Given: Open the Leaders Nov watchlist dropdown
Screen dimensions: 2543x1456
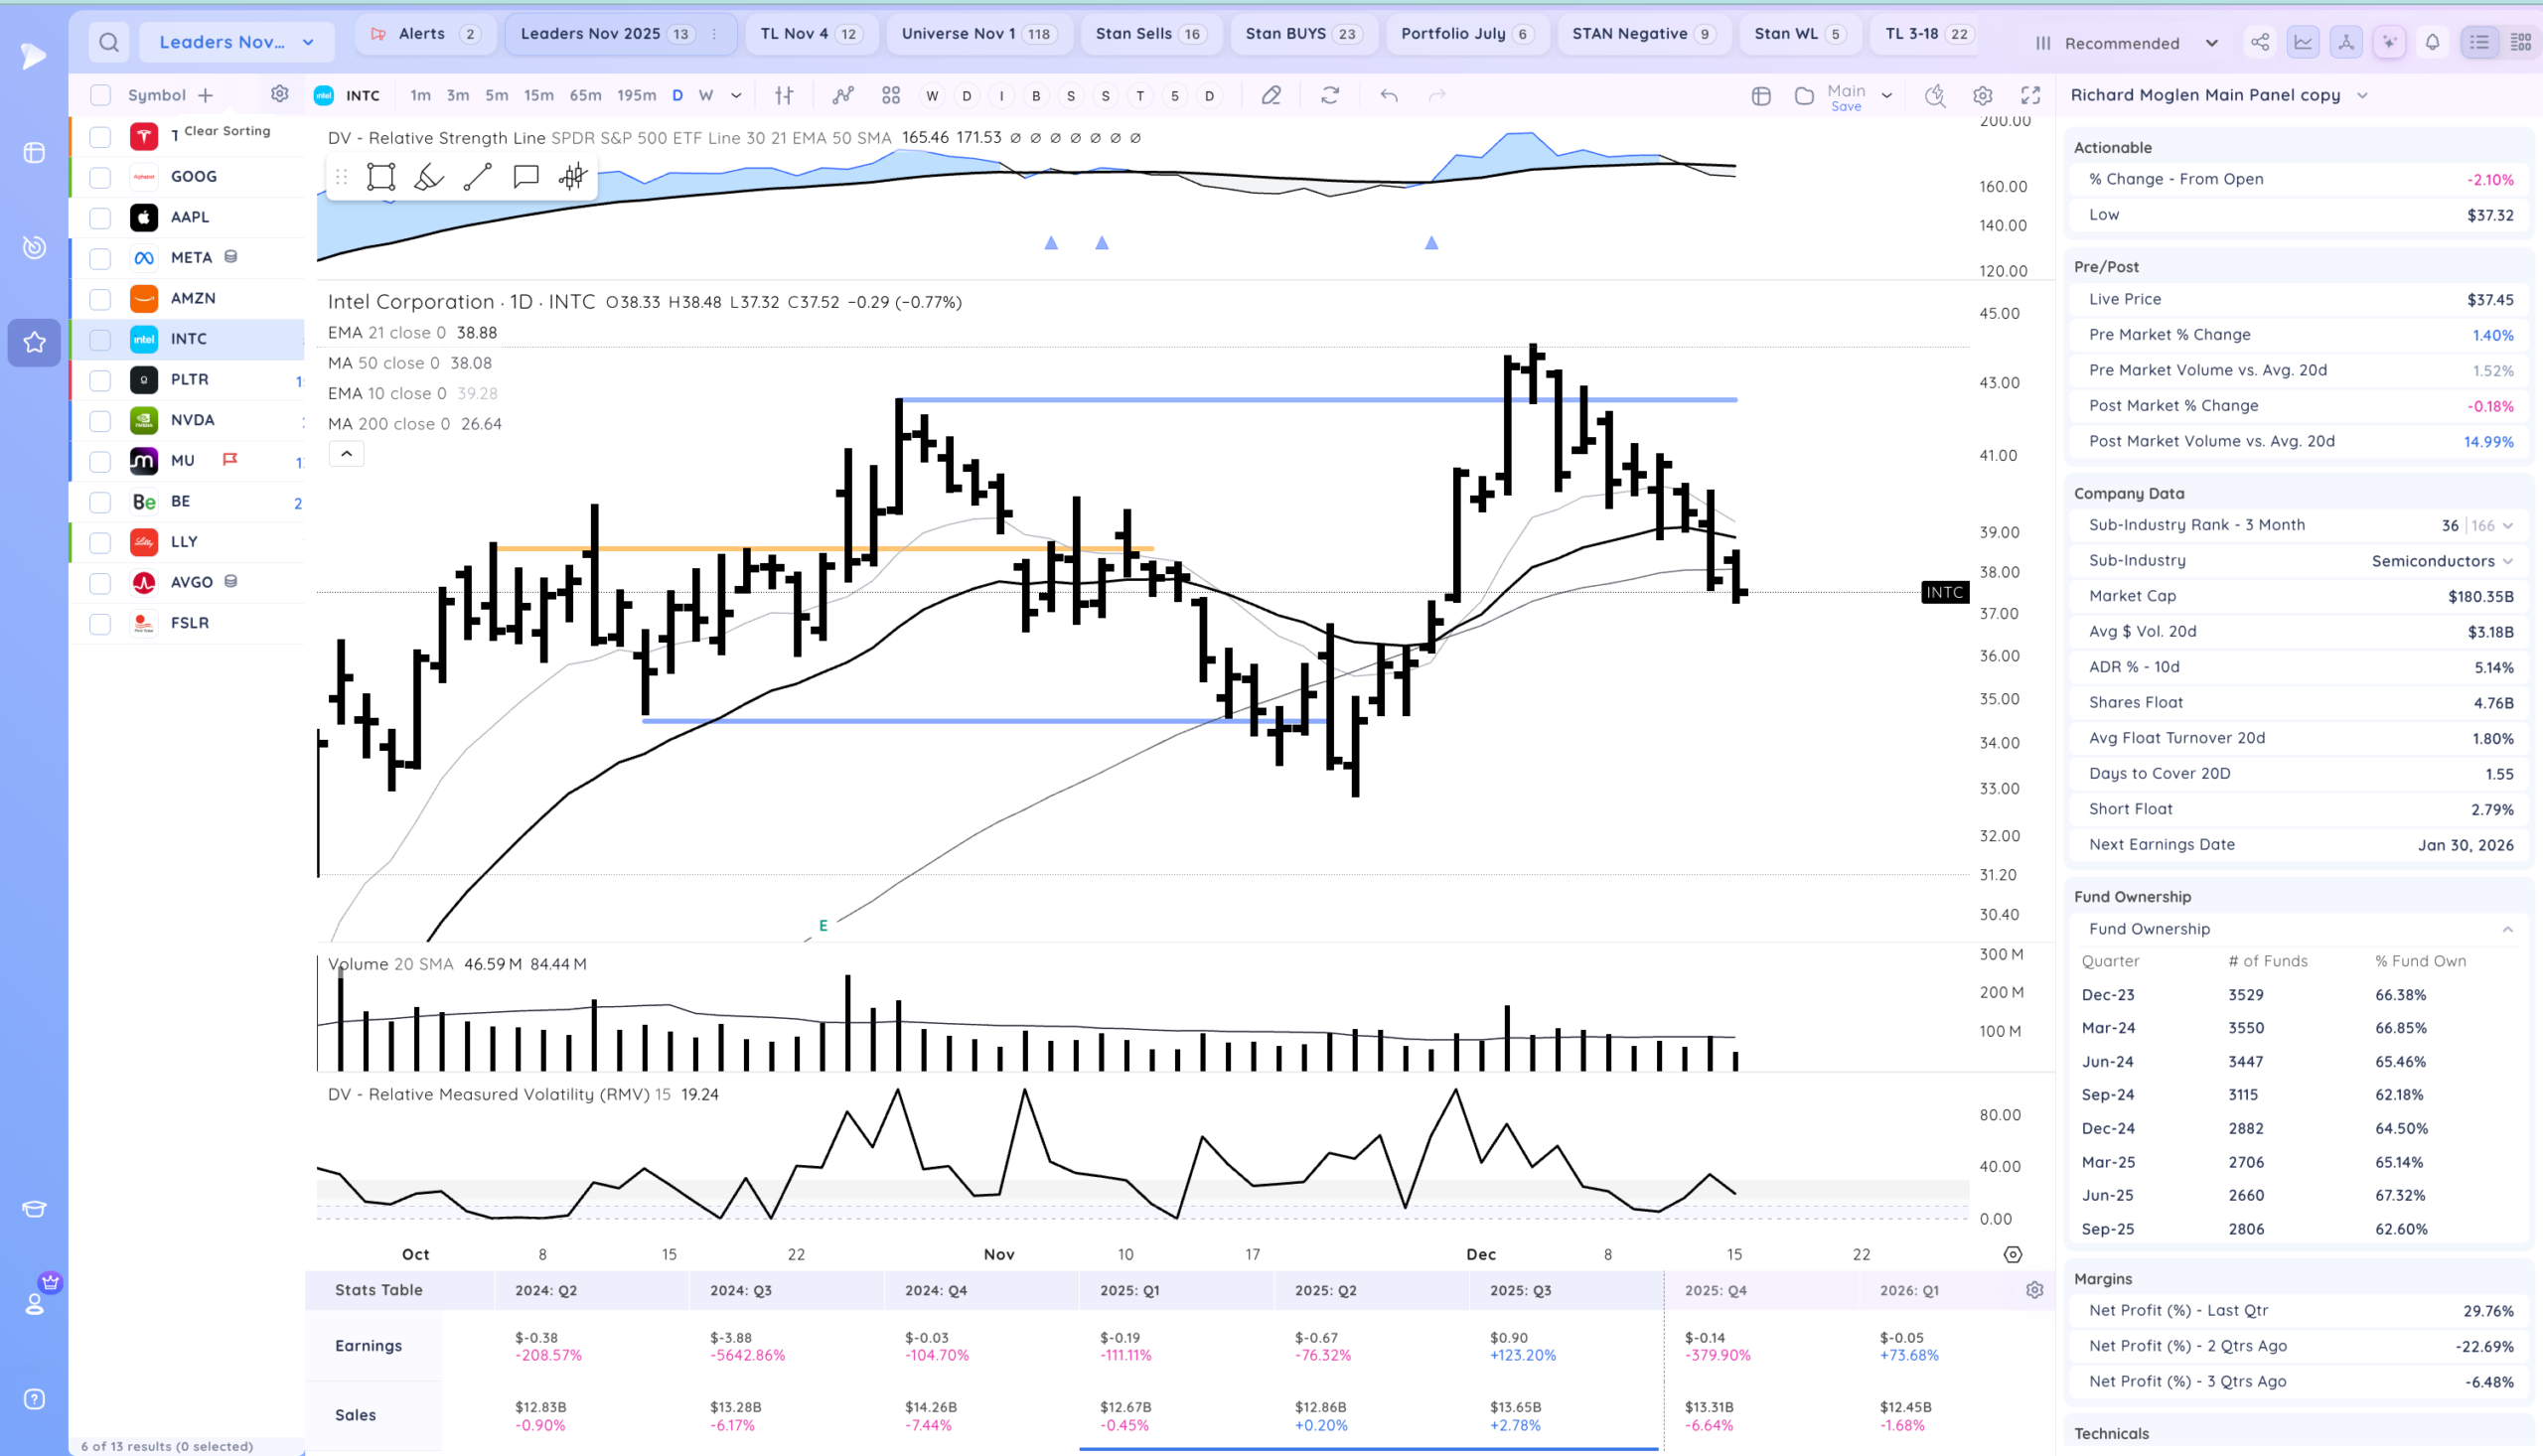Looking at the screenshot, I should (236, 42).
